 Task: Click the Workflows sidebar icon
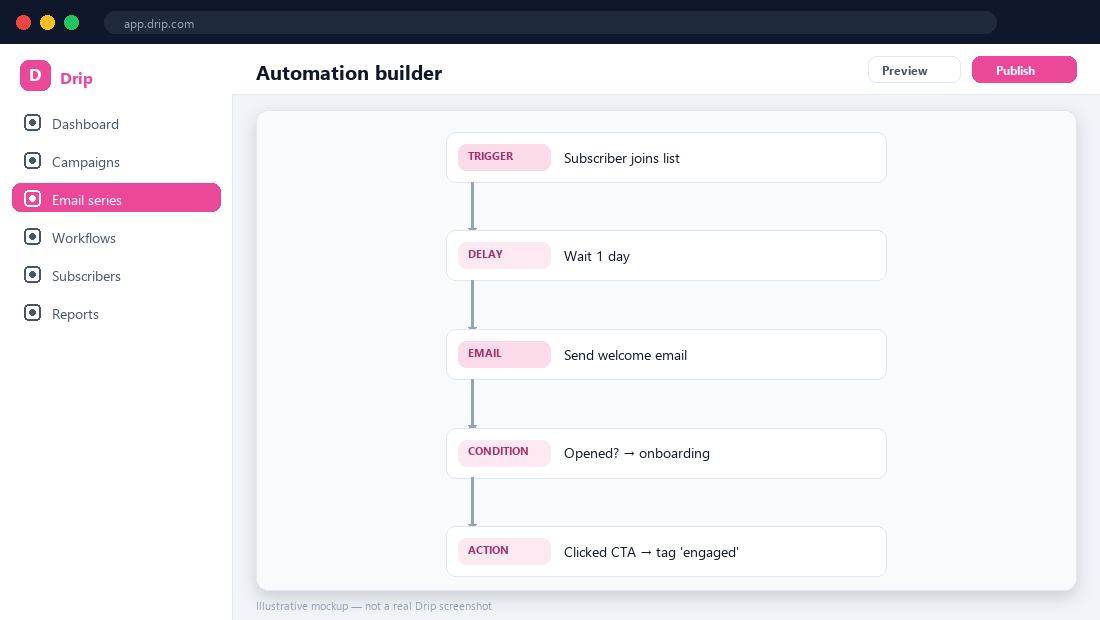32,236
